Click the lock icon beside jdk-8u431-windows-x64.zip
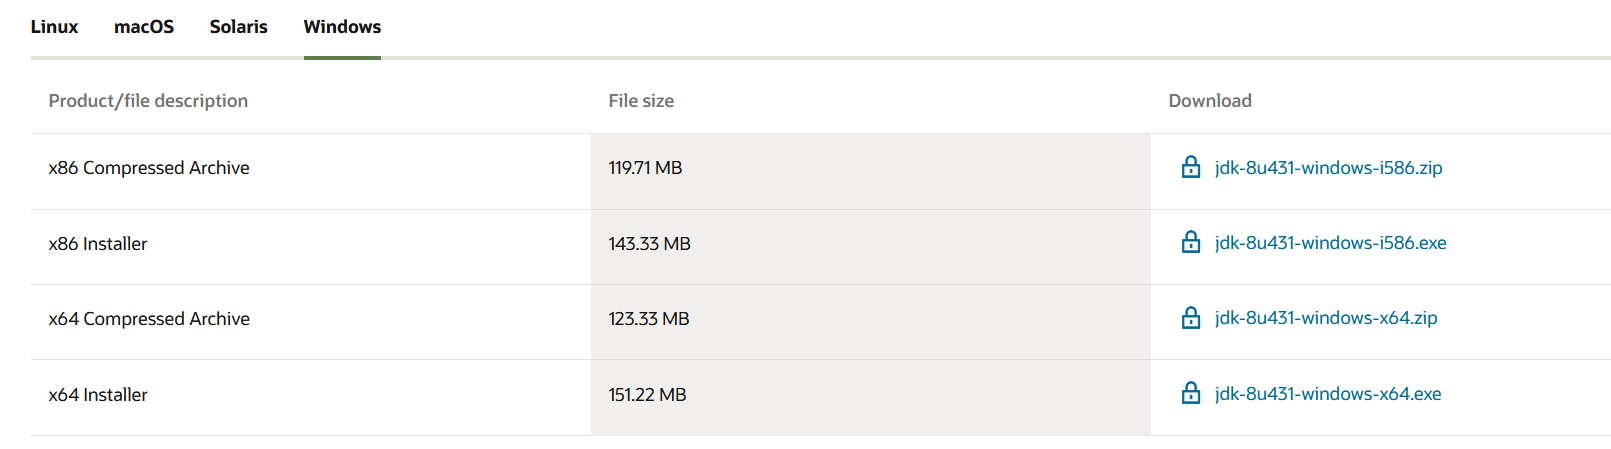1611x449 pixels. pyautogui.click(x=1190, y=317)
